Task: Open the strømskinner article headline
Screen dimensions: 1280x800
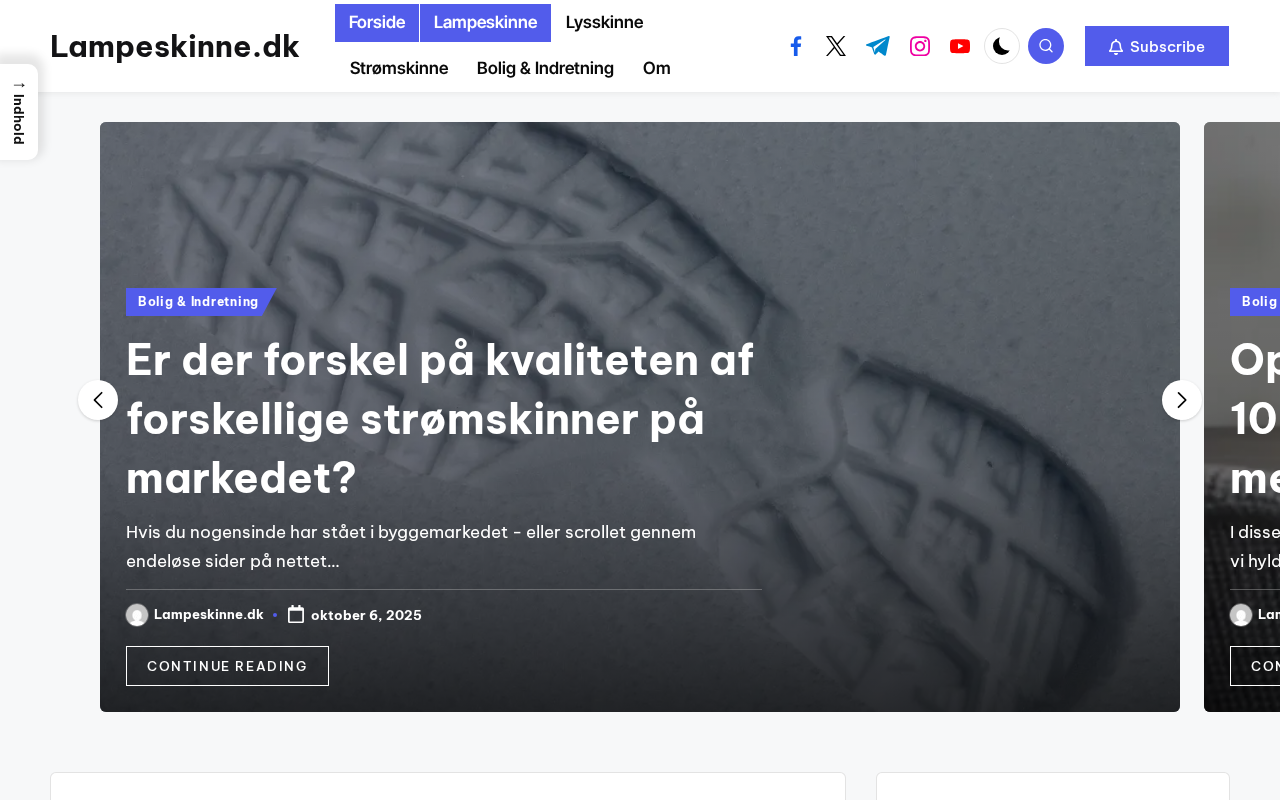Action: click(x=440, y=419)
